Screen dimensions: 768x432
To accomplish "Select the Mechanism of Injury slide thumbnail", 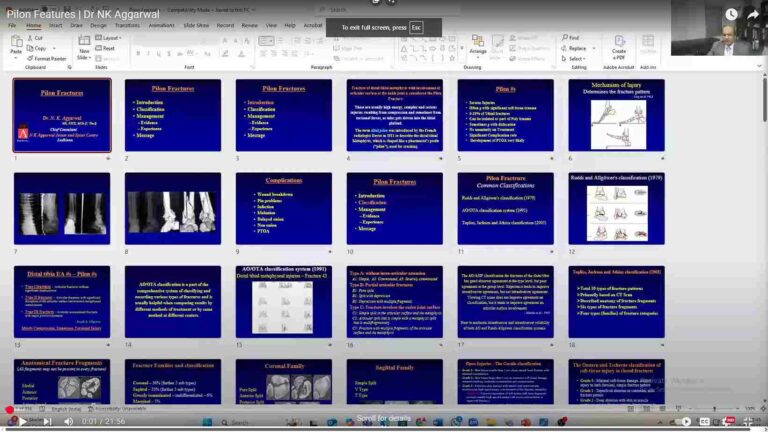I will [617, 116].
